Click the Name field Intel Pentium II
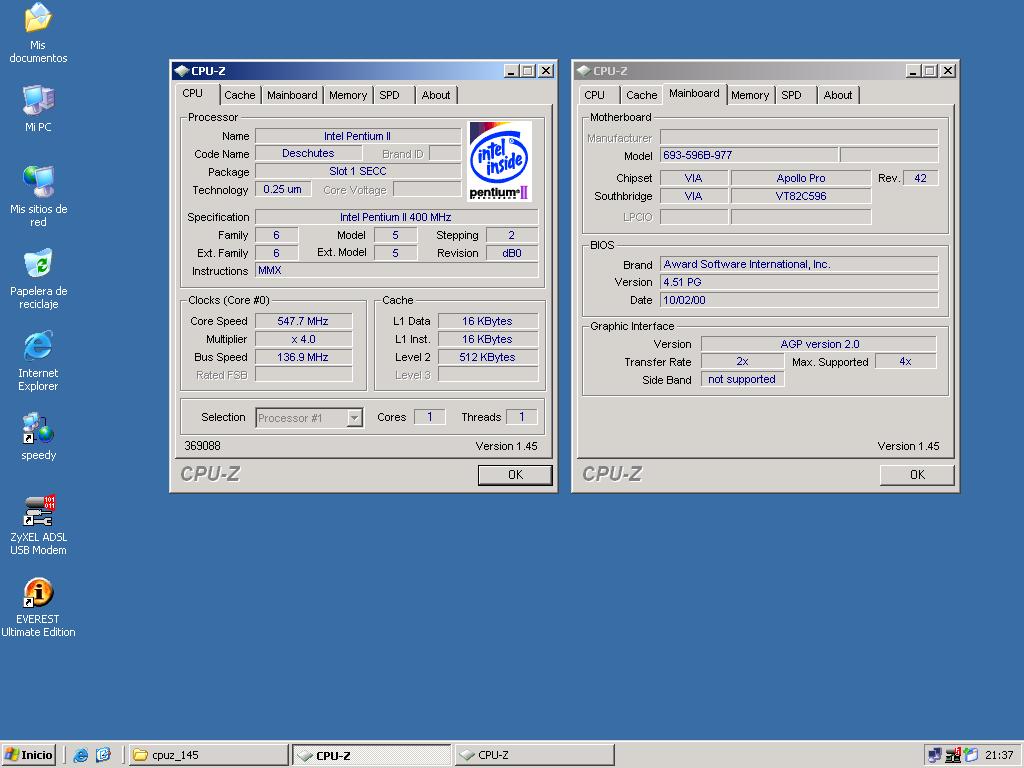 tap(357, 136)
